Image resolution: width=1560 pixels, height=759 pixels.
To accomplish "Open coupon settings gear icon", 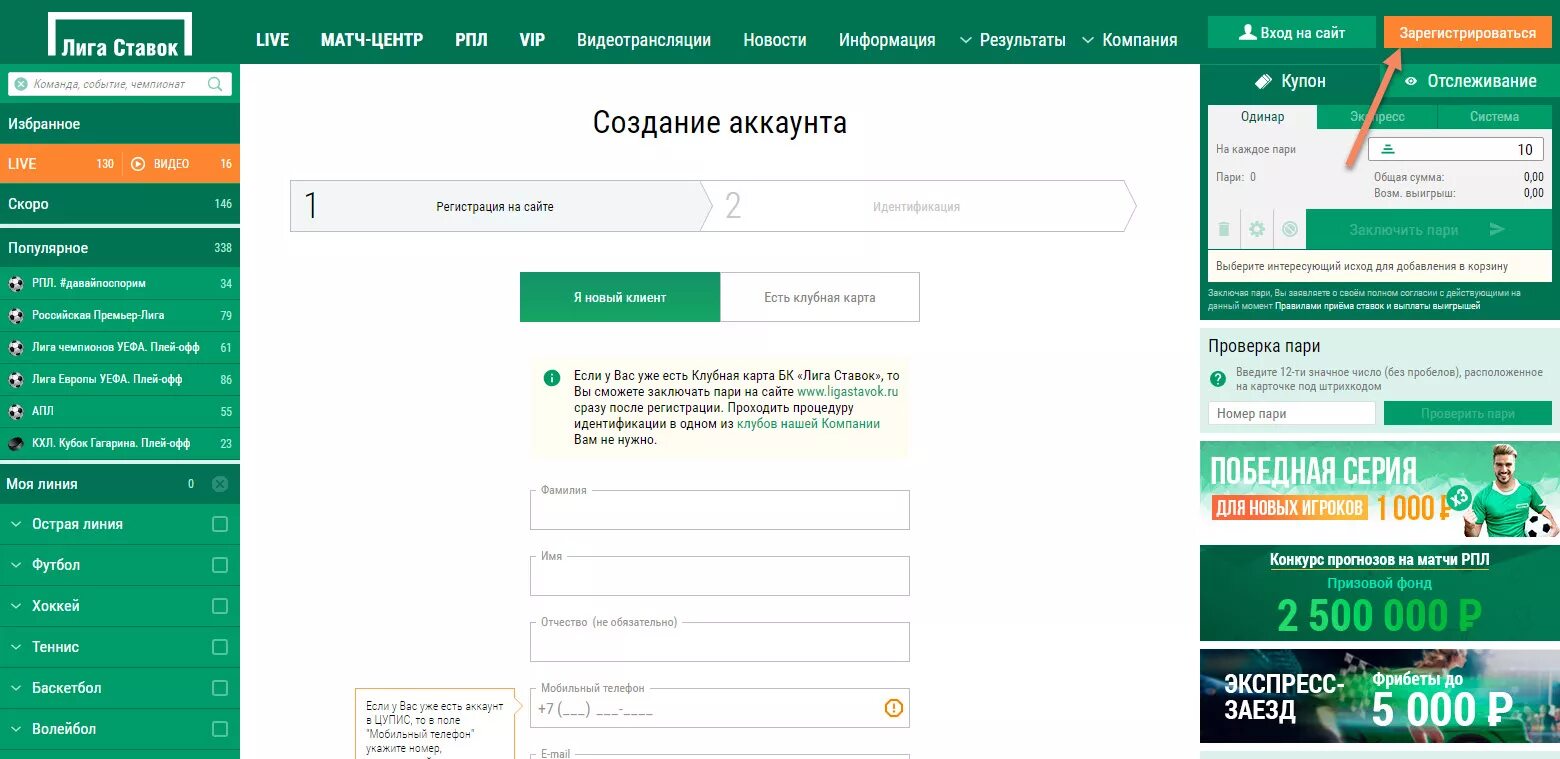I will point(1257,230).
